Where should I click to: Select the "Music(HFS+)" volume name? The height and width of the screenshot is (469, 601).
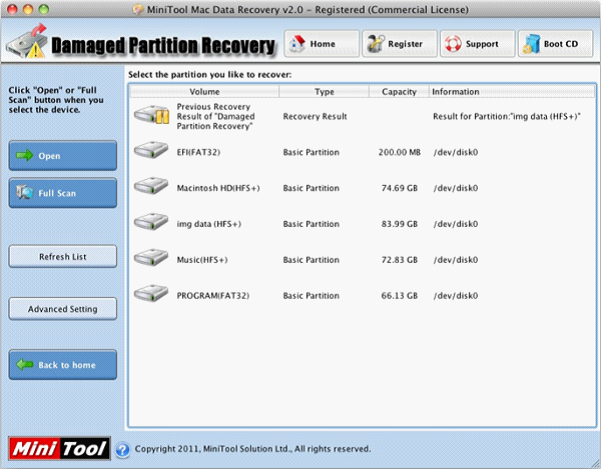tap(202, 260)
